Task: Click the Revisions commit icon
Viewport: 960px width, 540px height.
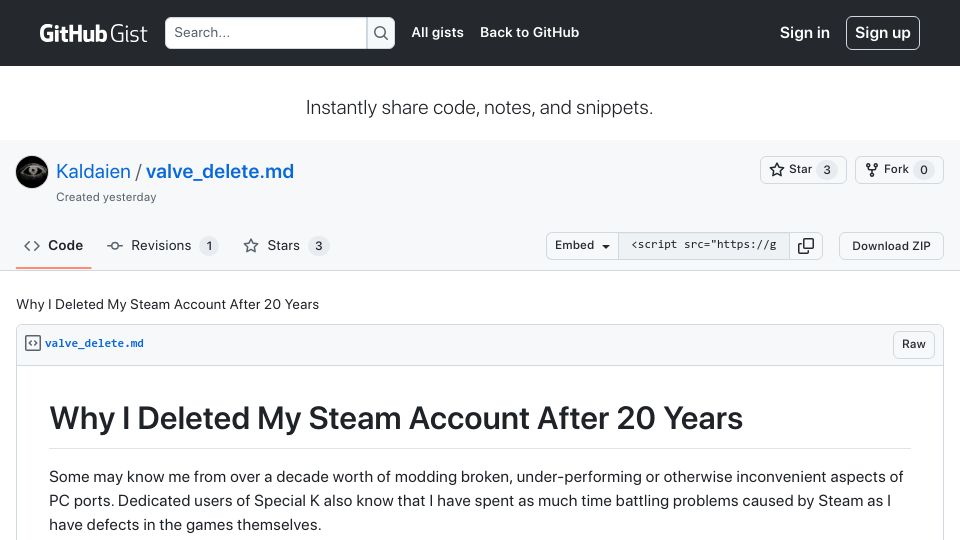Action: coord(114,246)
